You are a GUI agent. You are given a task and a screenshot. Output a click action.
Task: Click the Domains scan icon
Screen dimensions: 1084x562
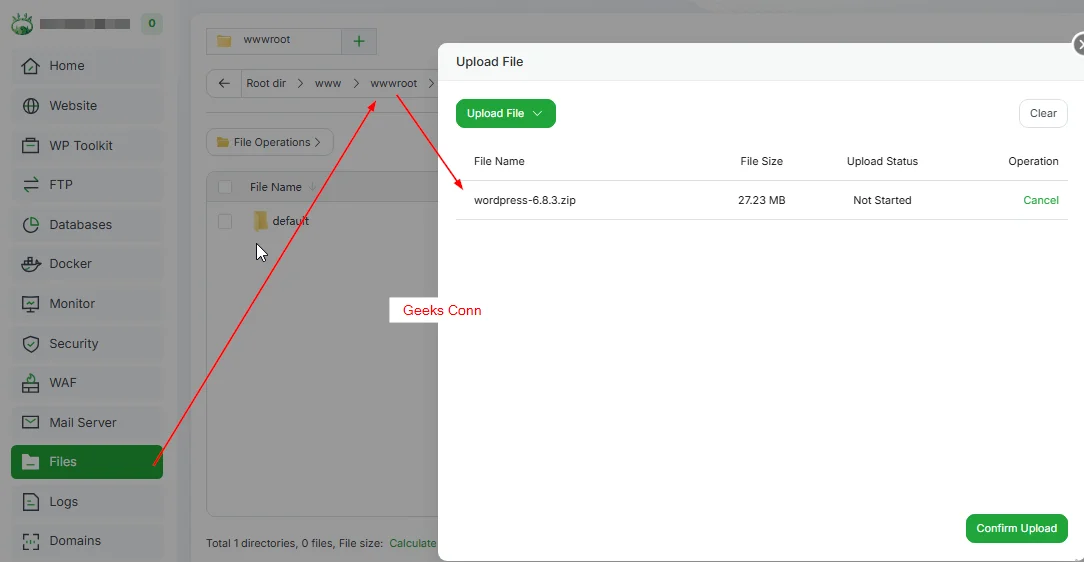[x=30, y=541]
